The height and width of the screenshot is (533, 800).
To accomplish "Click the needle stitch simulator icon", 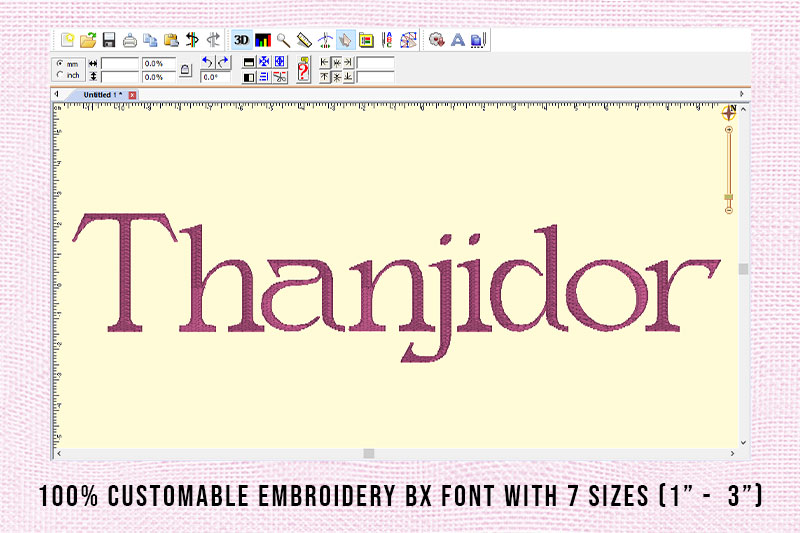I will [x=324, y=40].
